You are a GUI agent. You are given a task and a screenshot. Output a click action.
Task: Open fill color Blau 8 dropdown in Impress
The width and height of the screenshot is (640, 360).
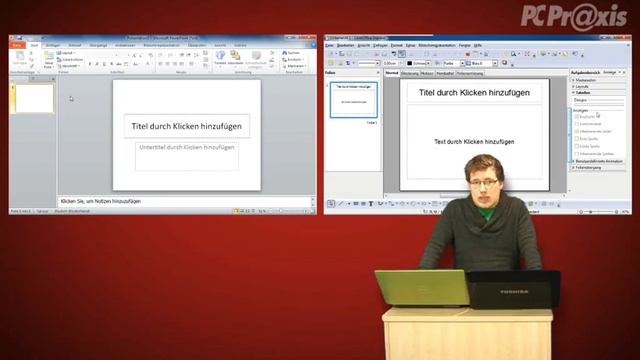point(495,63)
